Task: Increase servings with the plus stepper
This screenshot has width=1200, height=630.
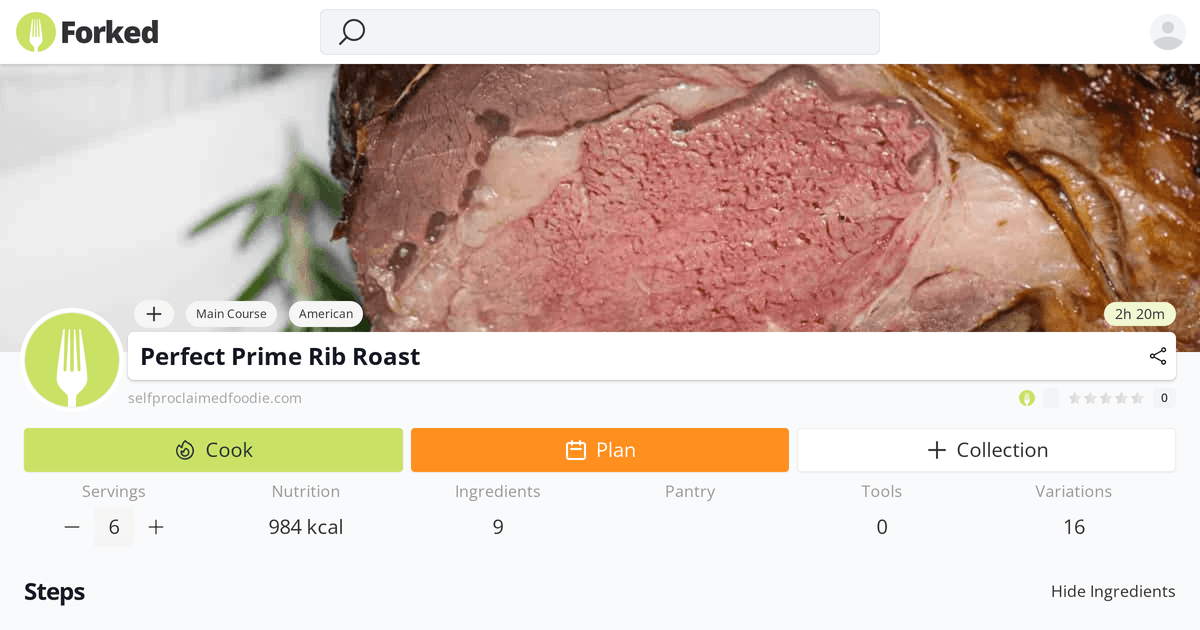Action: tap(156, 527)
